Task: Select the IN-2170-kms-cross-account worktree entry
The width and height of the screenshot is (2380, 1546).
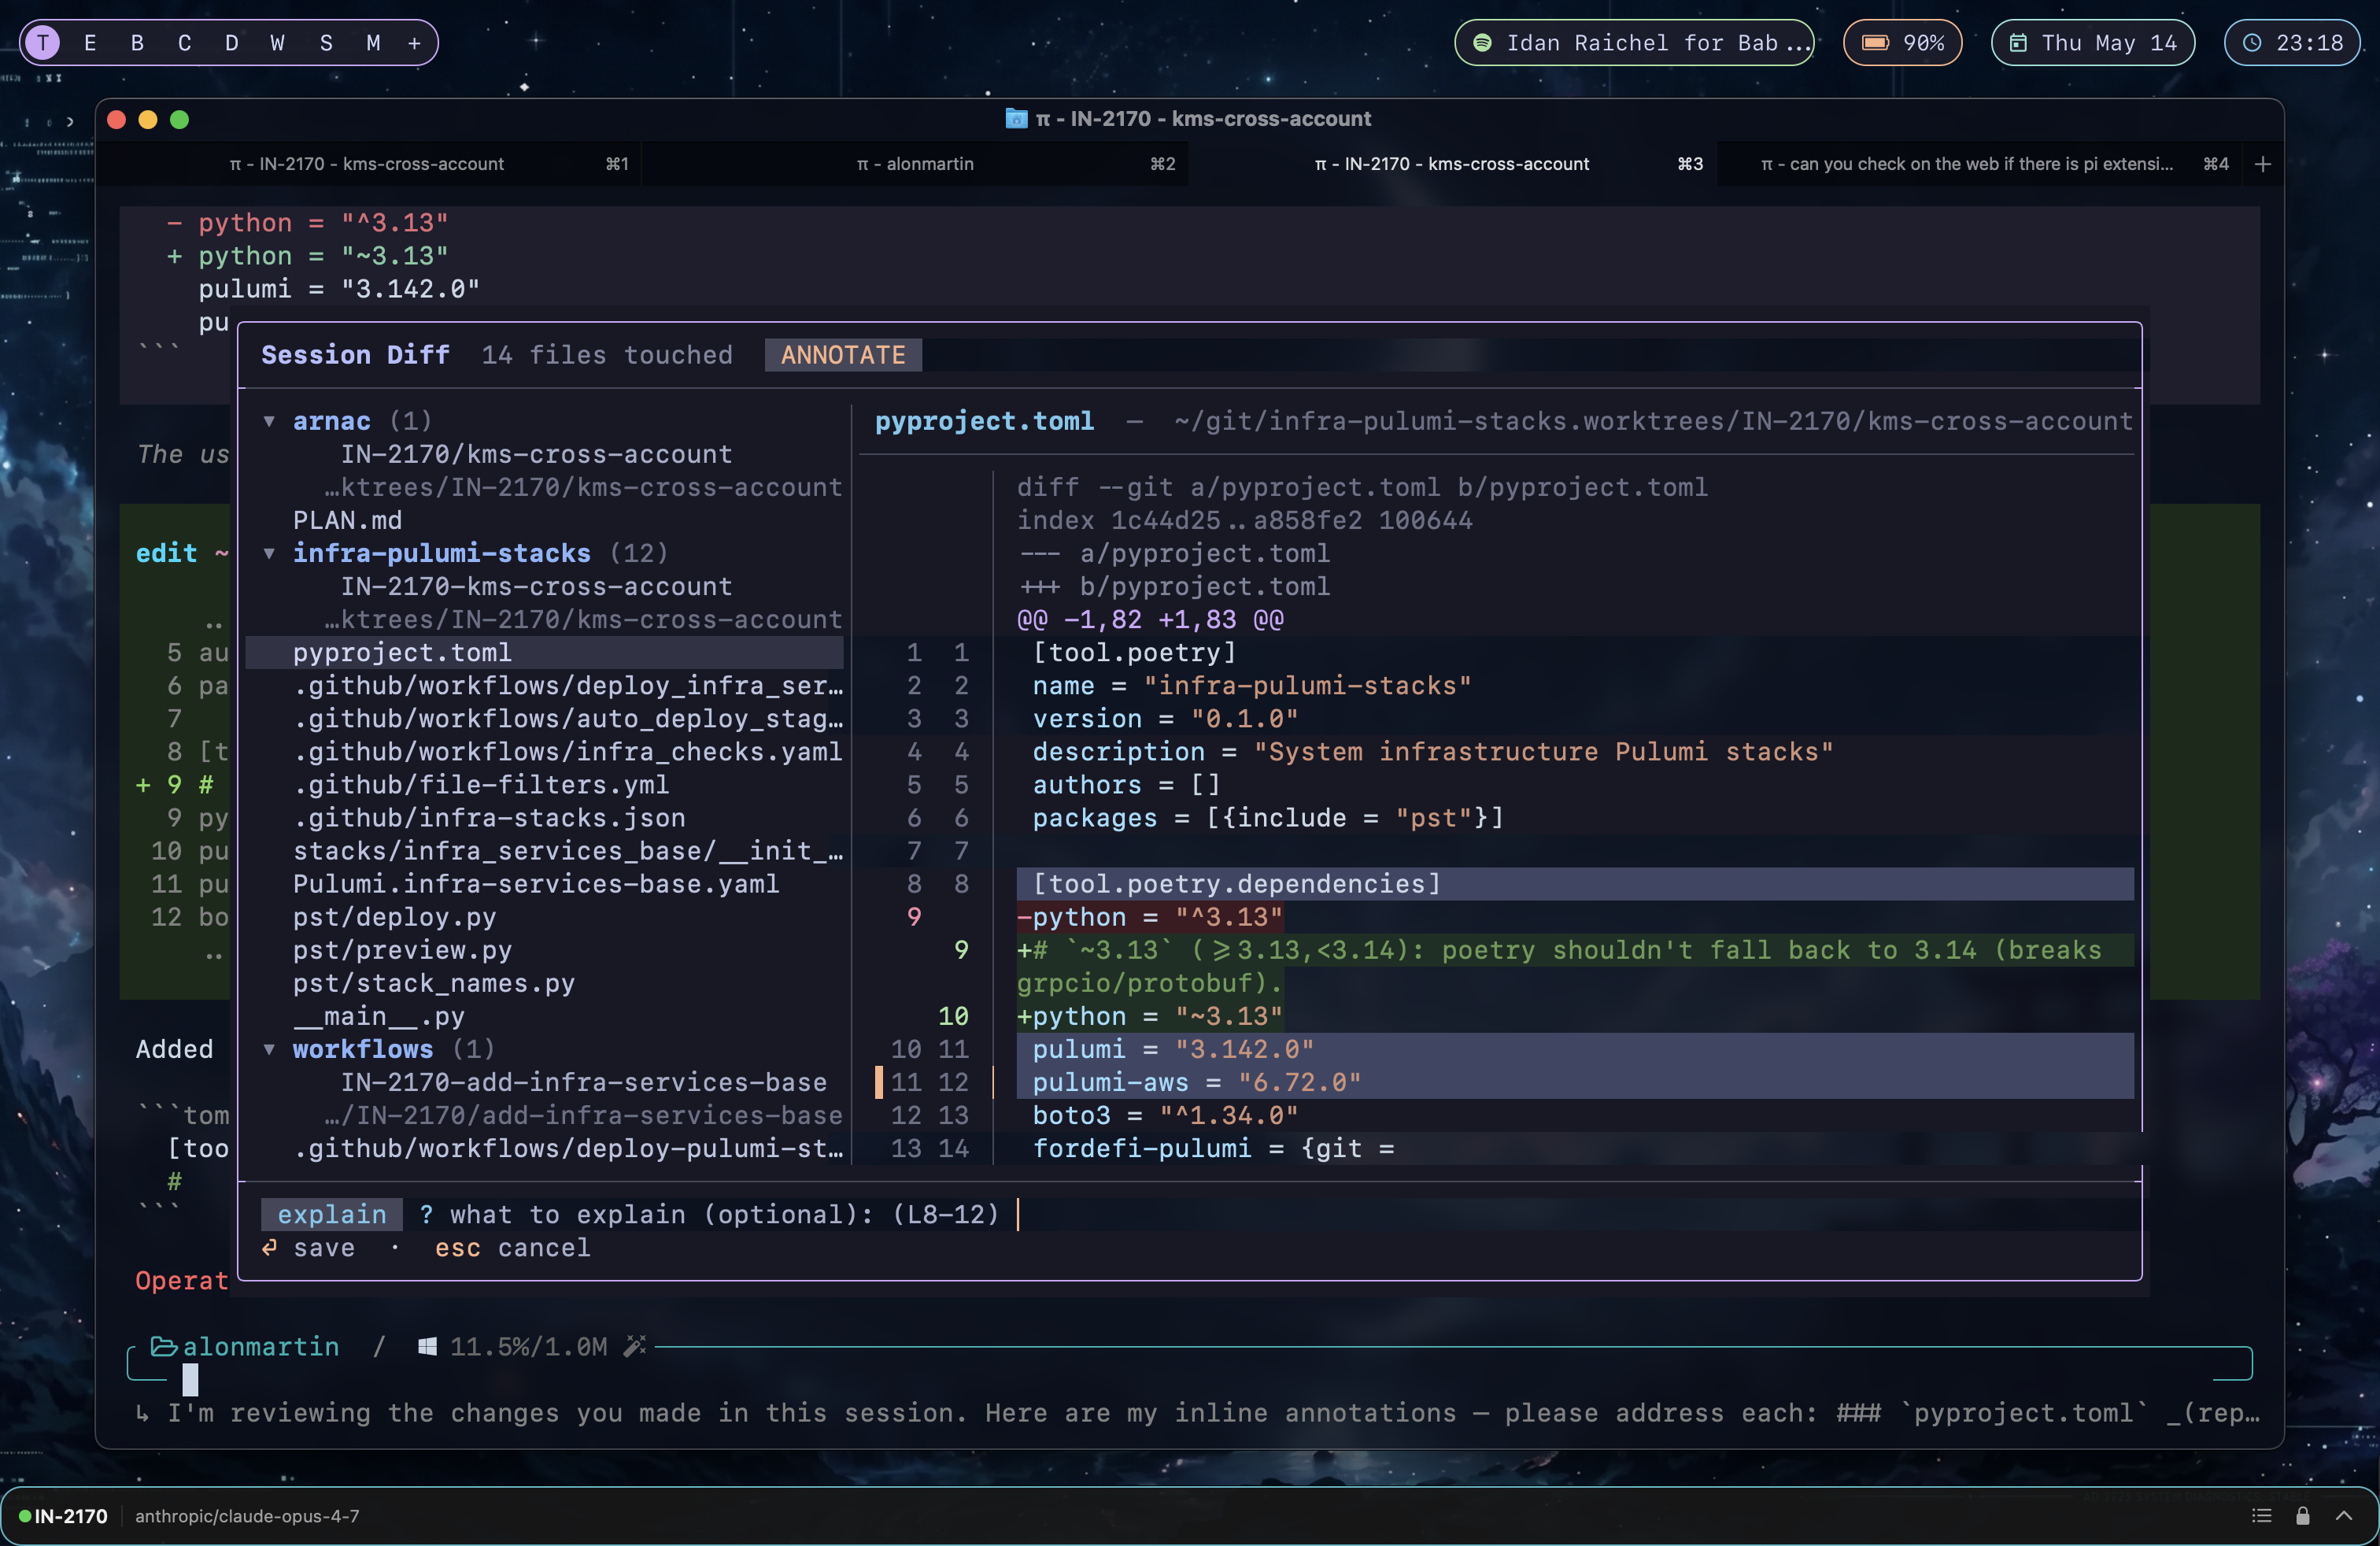Action: 536,587
